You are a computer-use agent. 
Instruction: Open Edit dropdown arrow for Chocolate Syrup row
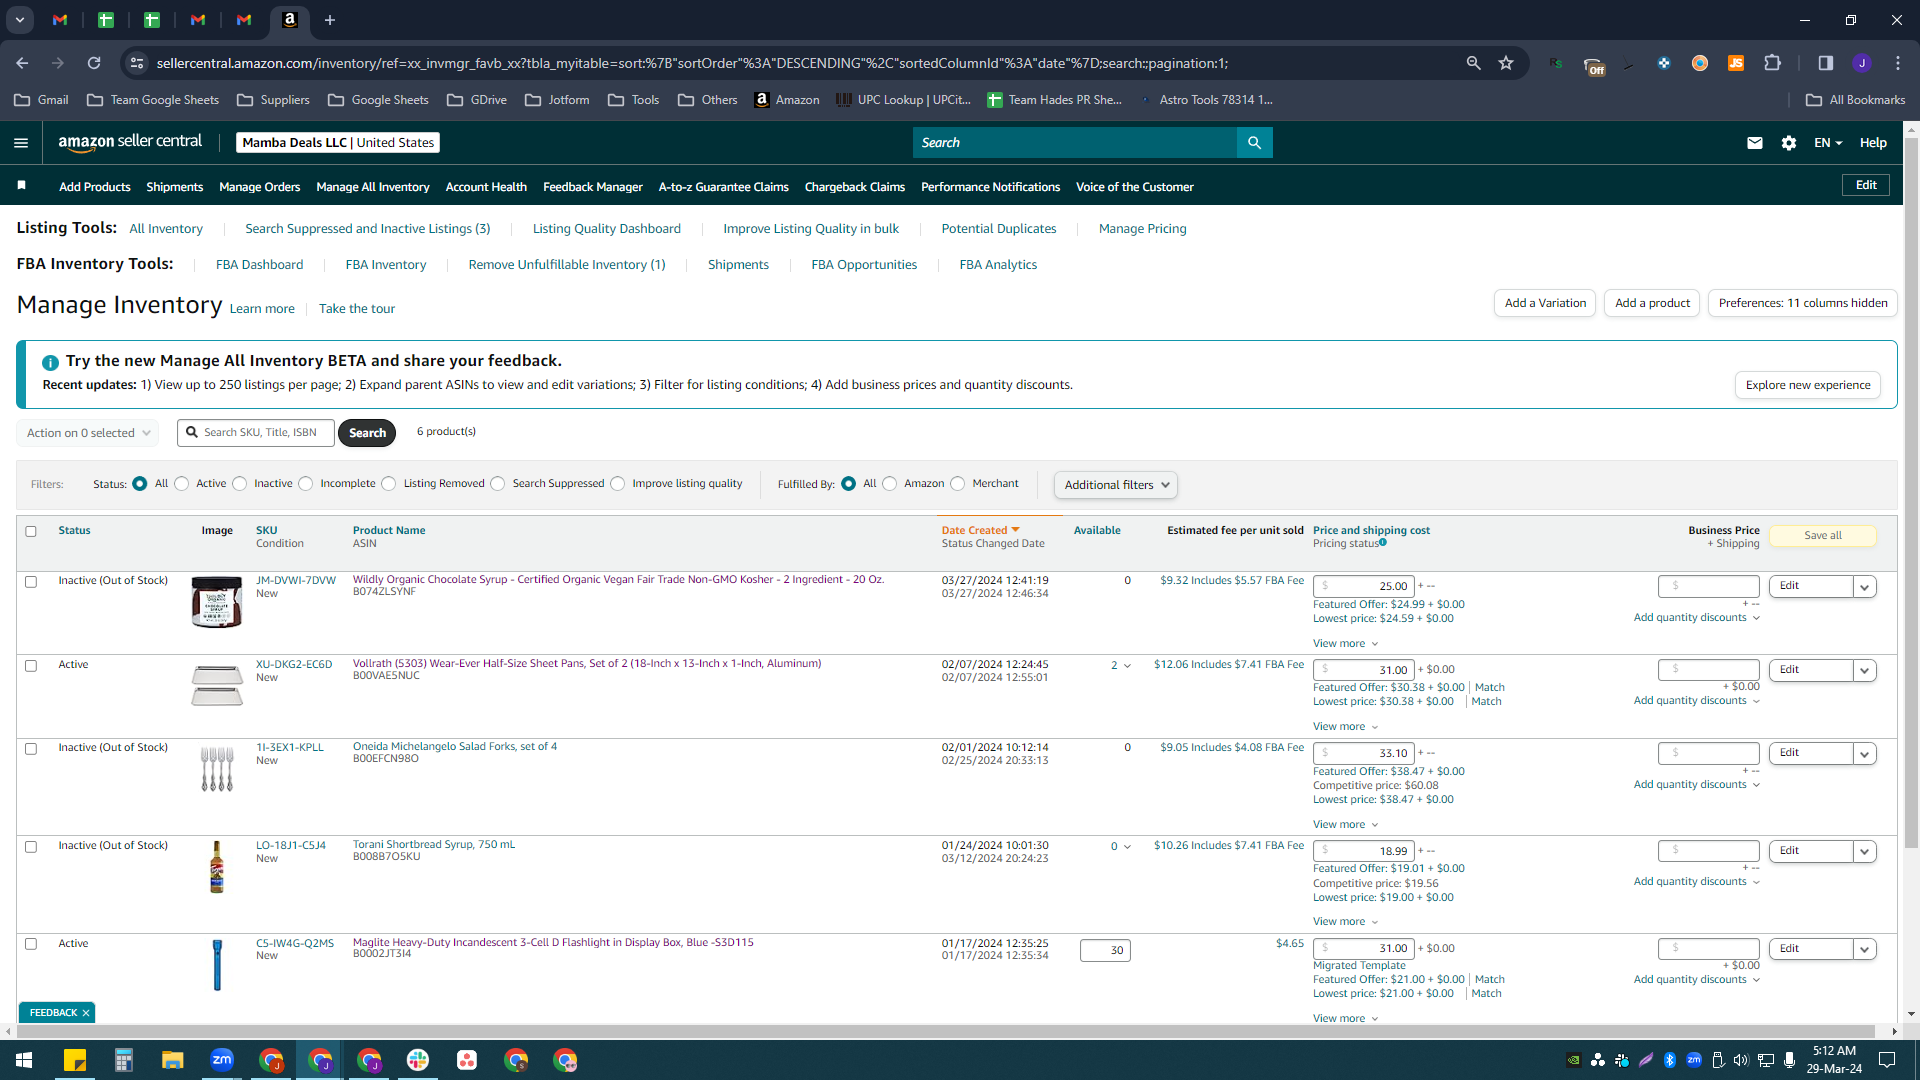coord(1864,587)
